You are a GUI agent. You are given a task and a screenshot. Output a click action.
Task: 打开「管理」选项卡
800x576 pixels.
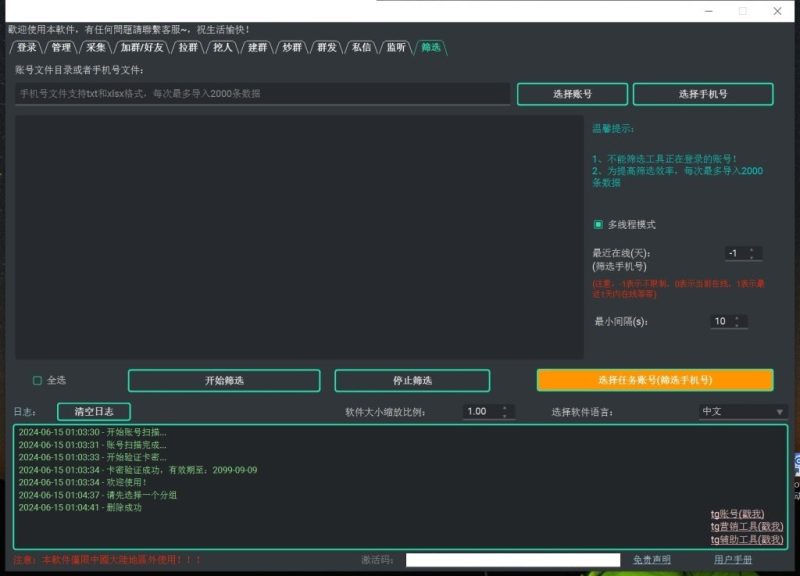coord(60,45)
